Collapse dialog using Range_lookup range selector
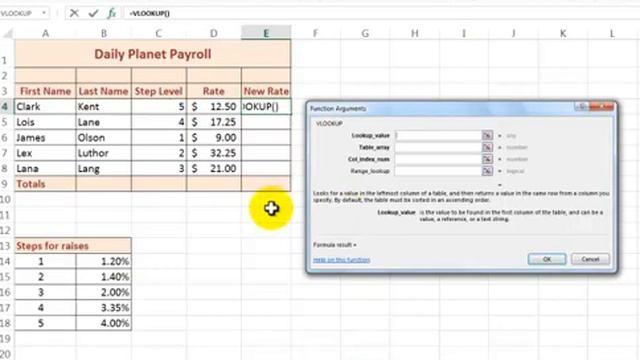This screenshot has height=360, width=640. [x=487, y=171]
